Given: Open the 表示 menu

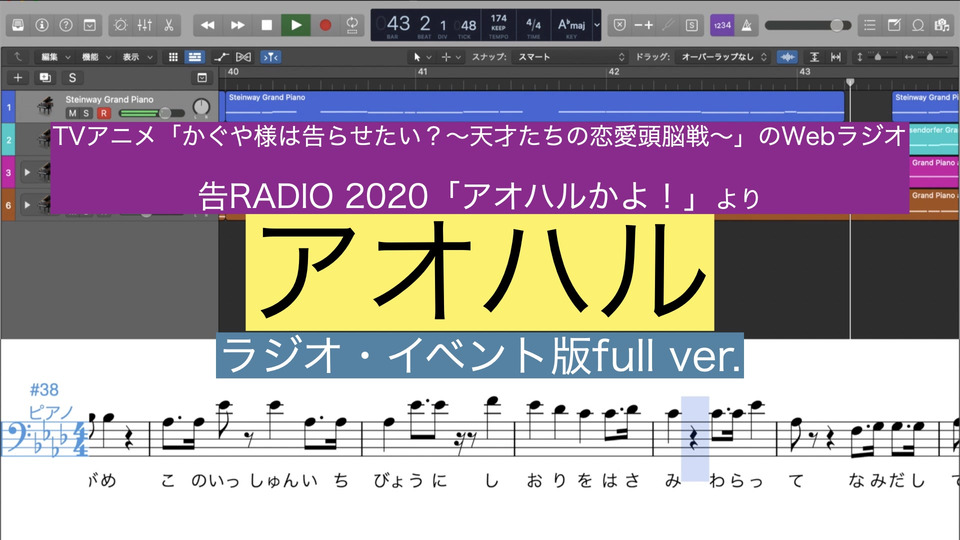Looking at the screenshot, I should click(138, 57).
